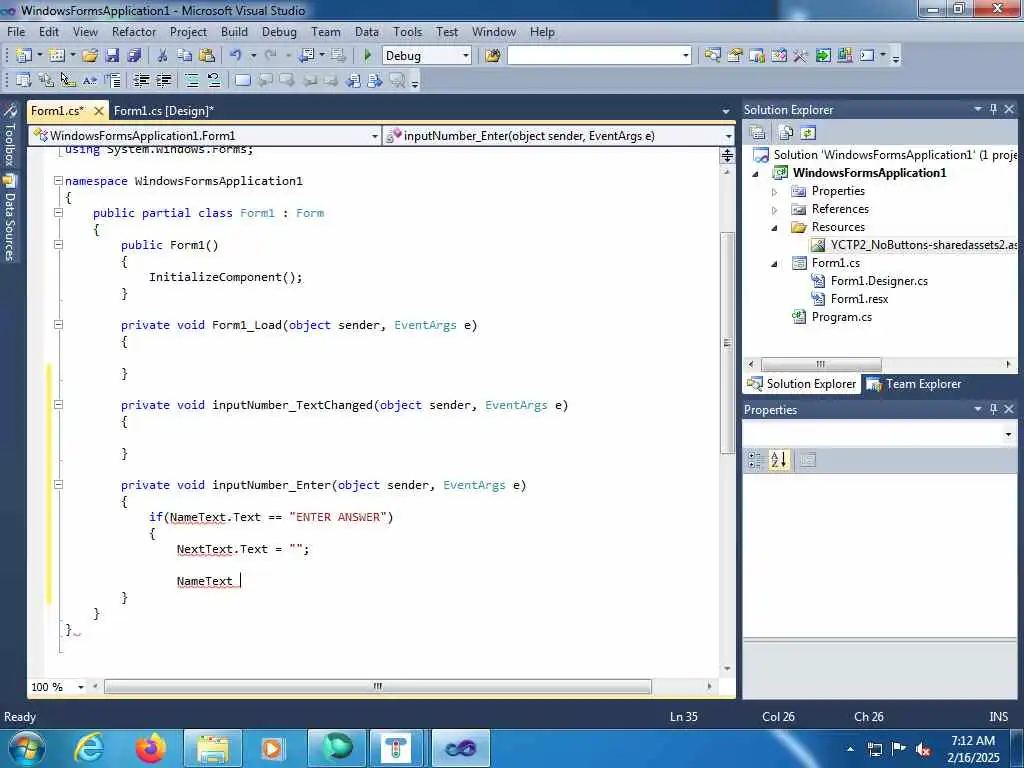Viewport: 1024px width, 768px height.
Task: Click the Cut scissors icon
Action: [163, 56]
